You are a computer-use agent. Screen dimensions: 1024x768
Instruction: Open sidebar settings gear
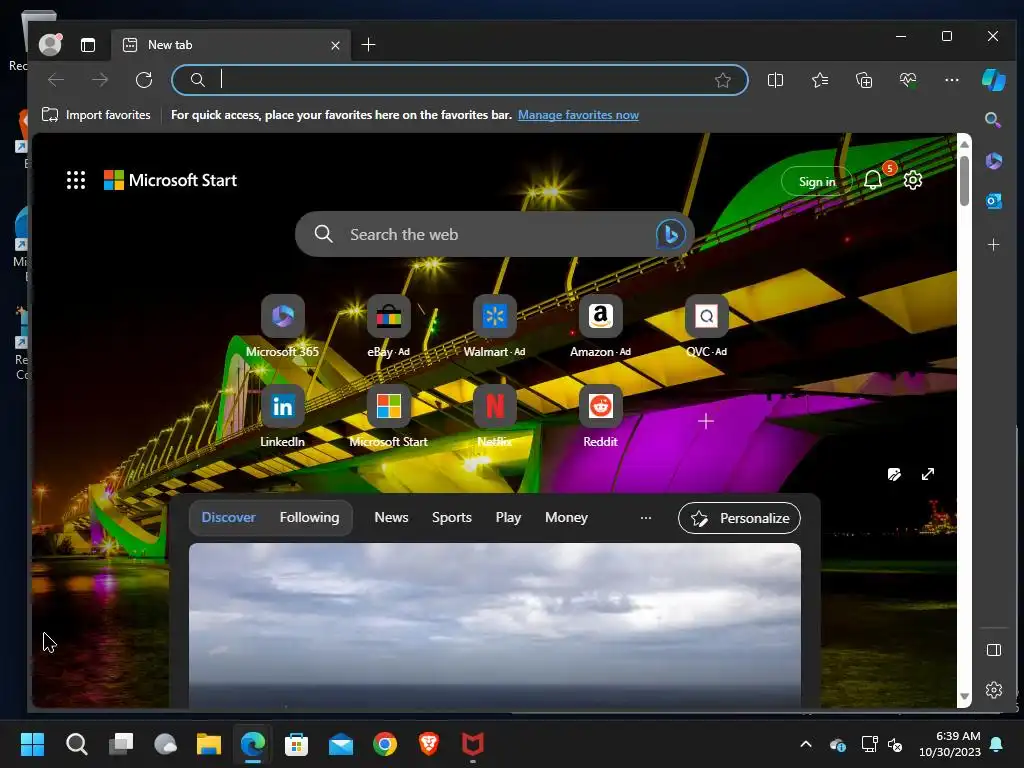point(993,690)
